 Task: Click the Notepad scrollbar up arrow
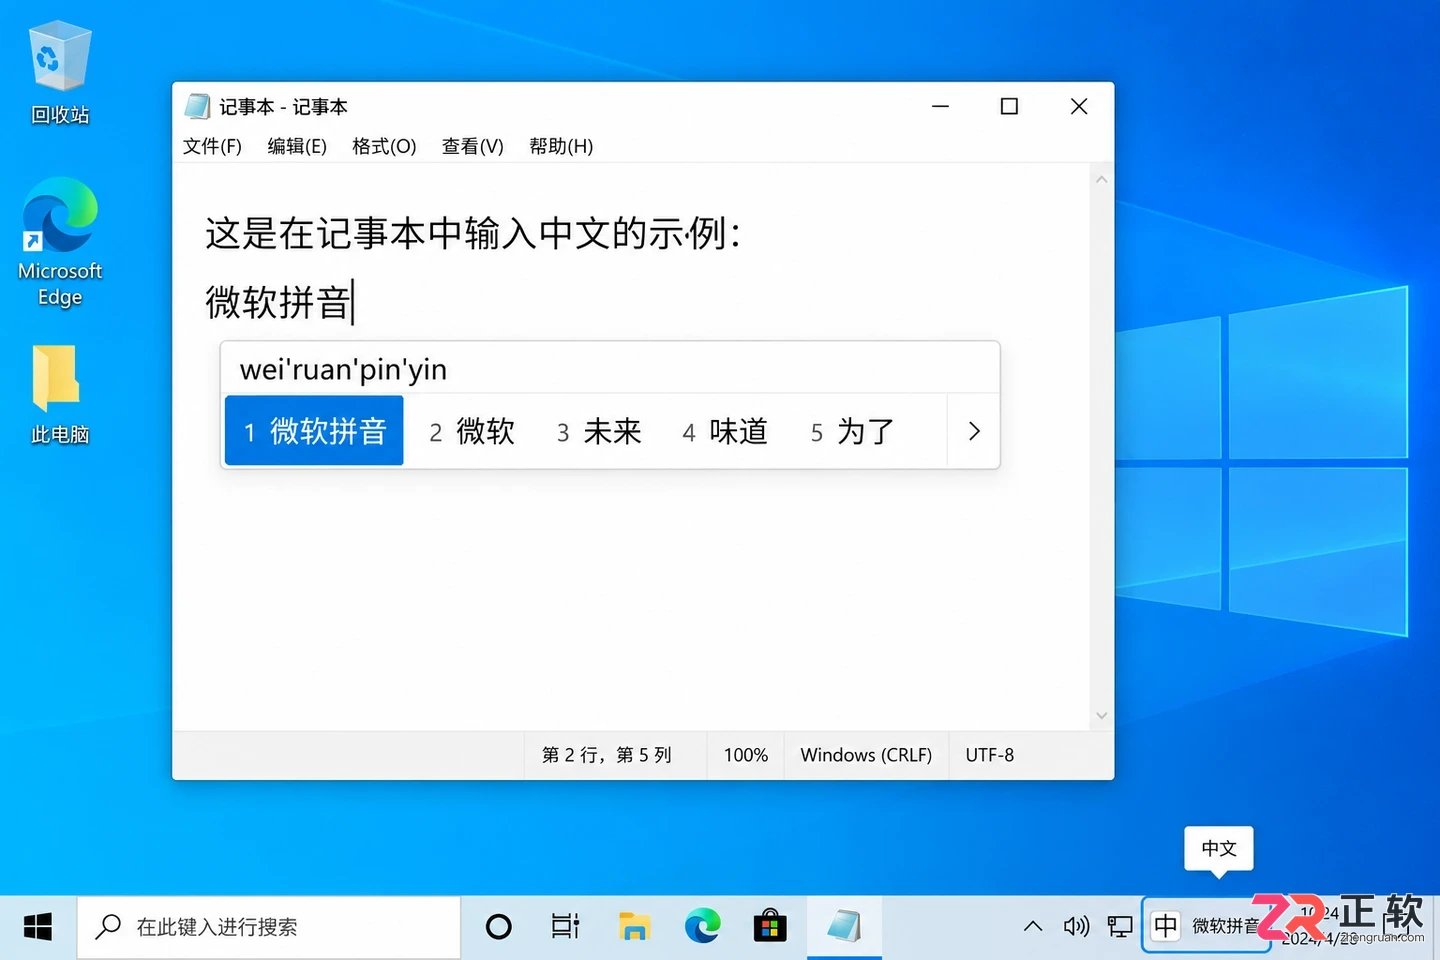pyautogui.click(x=1101, y=180)
